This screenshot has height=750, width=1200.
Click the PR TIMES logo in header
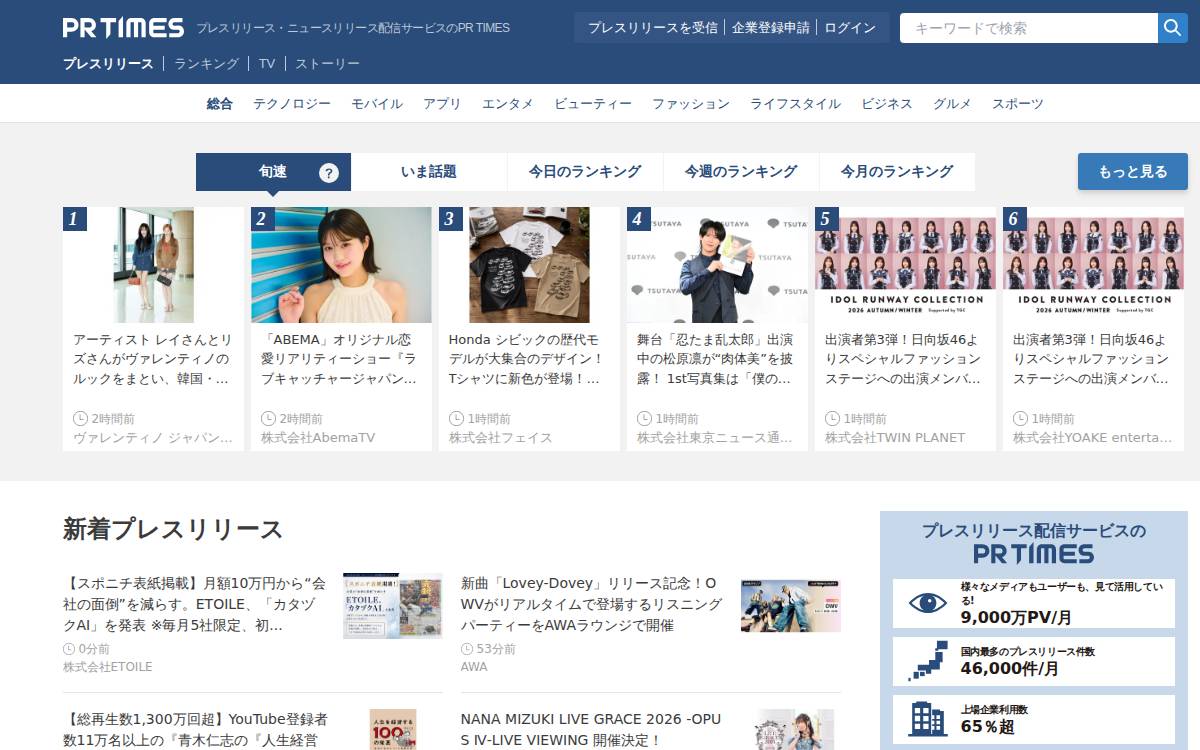(x=123, y=28)
